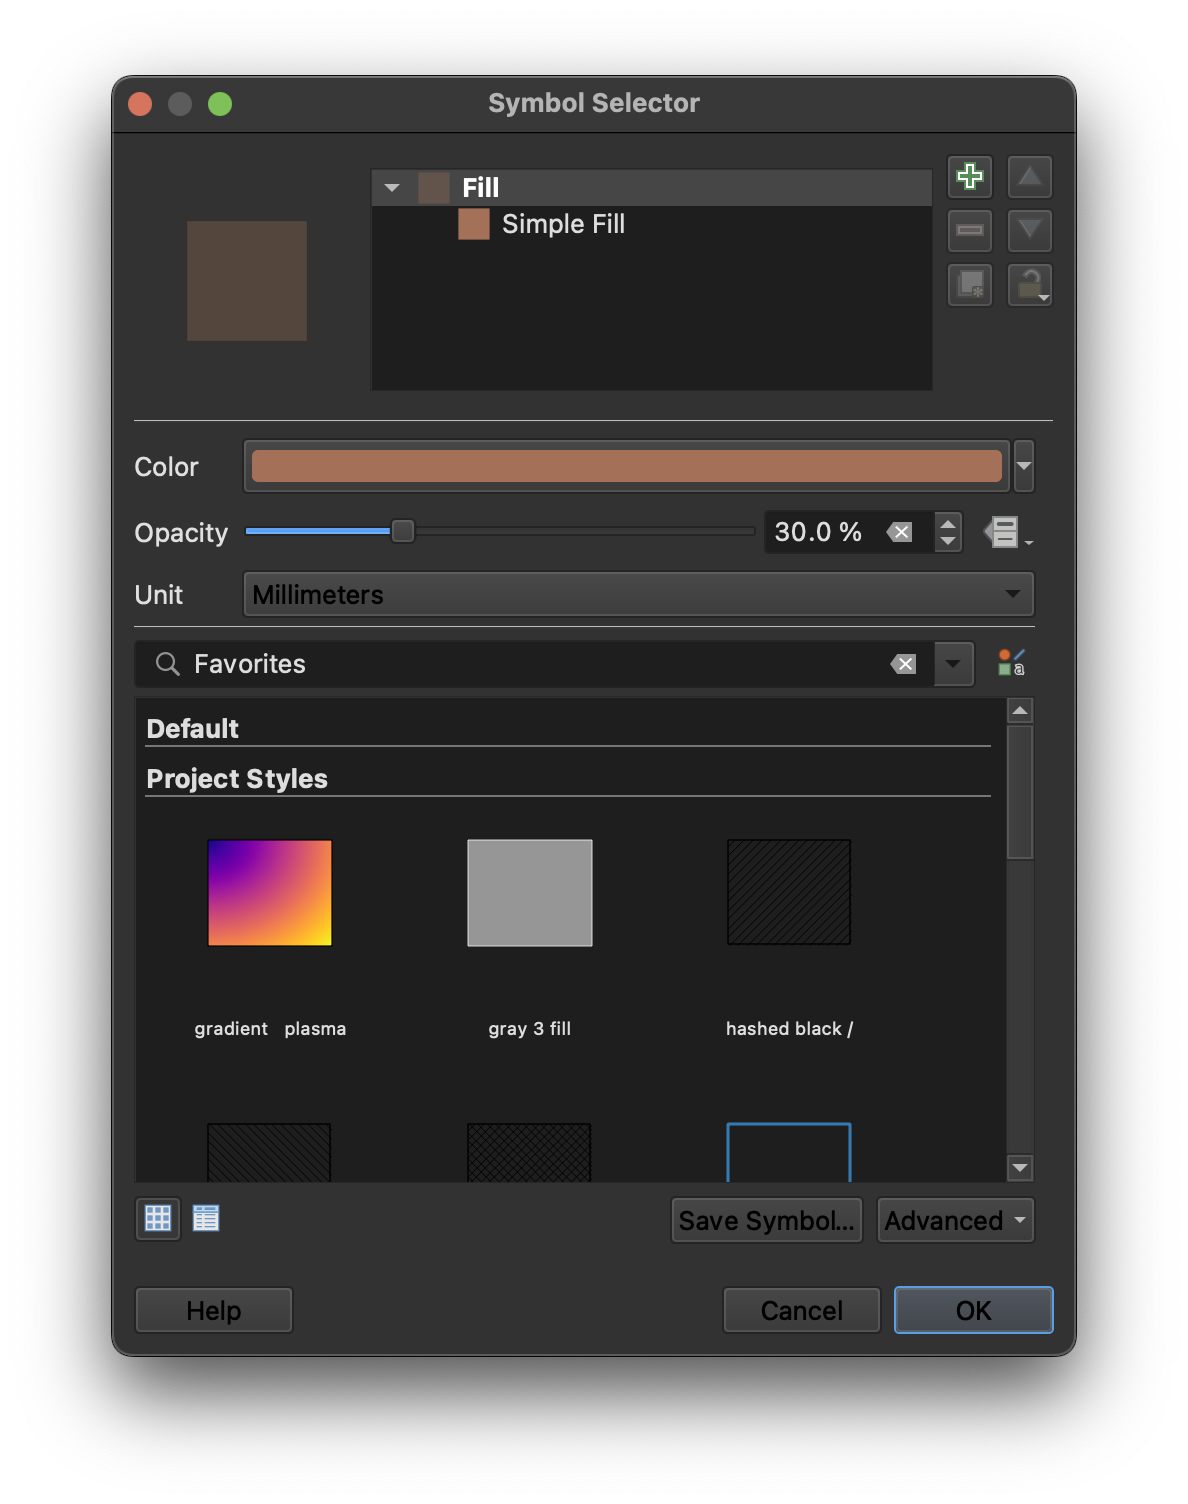Open the color dropdown arrow menu
Screen dimensions: 1188x1504
pyautogui.click(x=1024, y=466)
